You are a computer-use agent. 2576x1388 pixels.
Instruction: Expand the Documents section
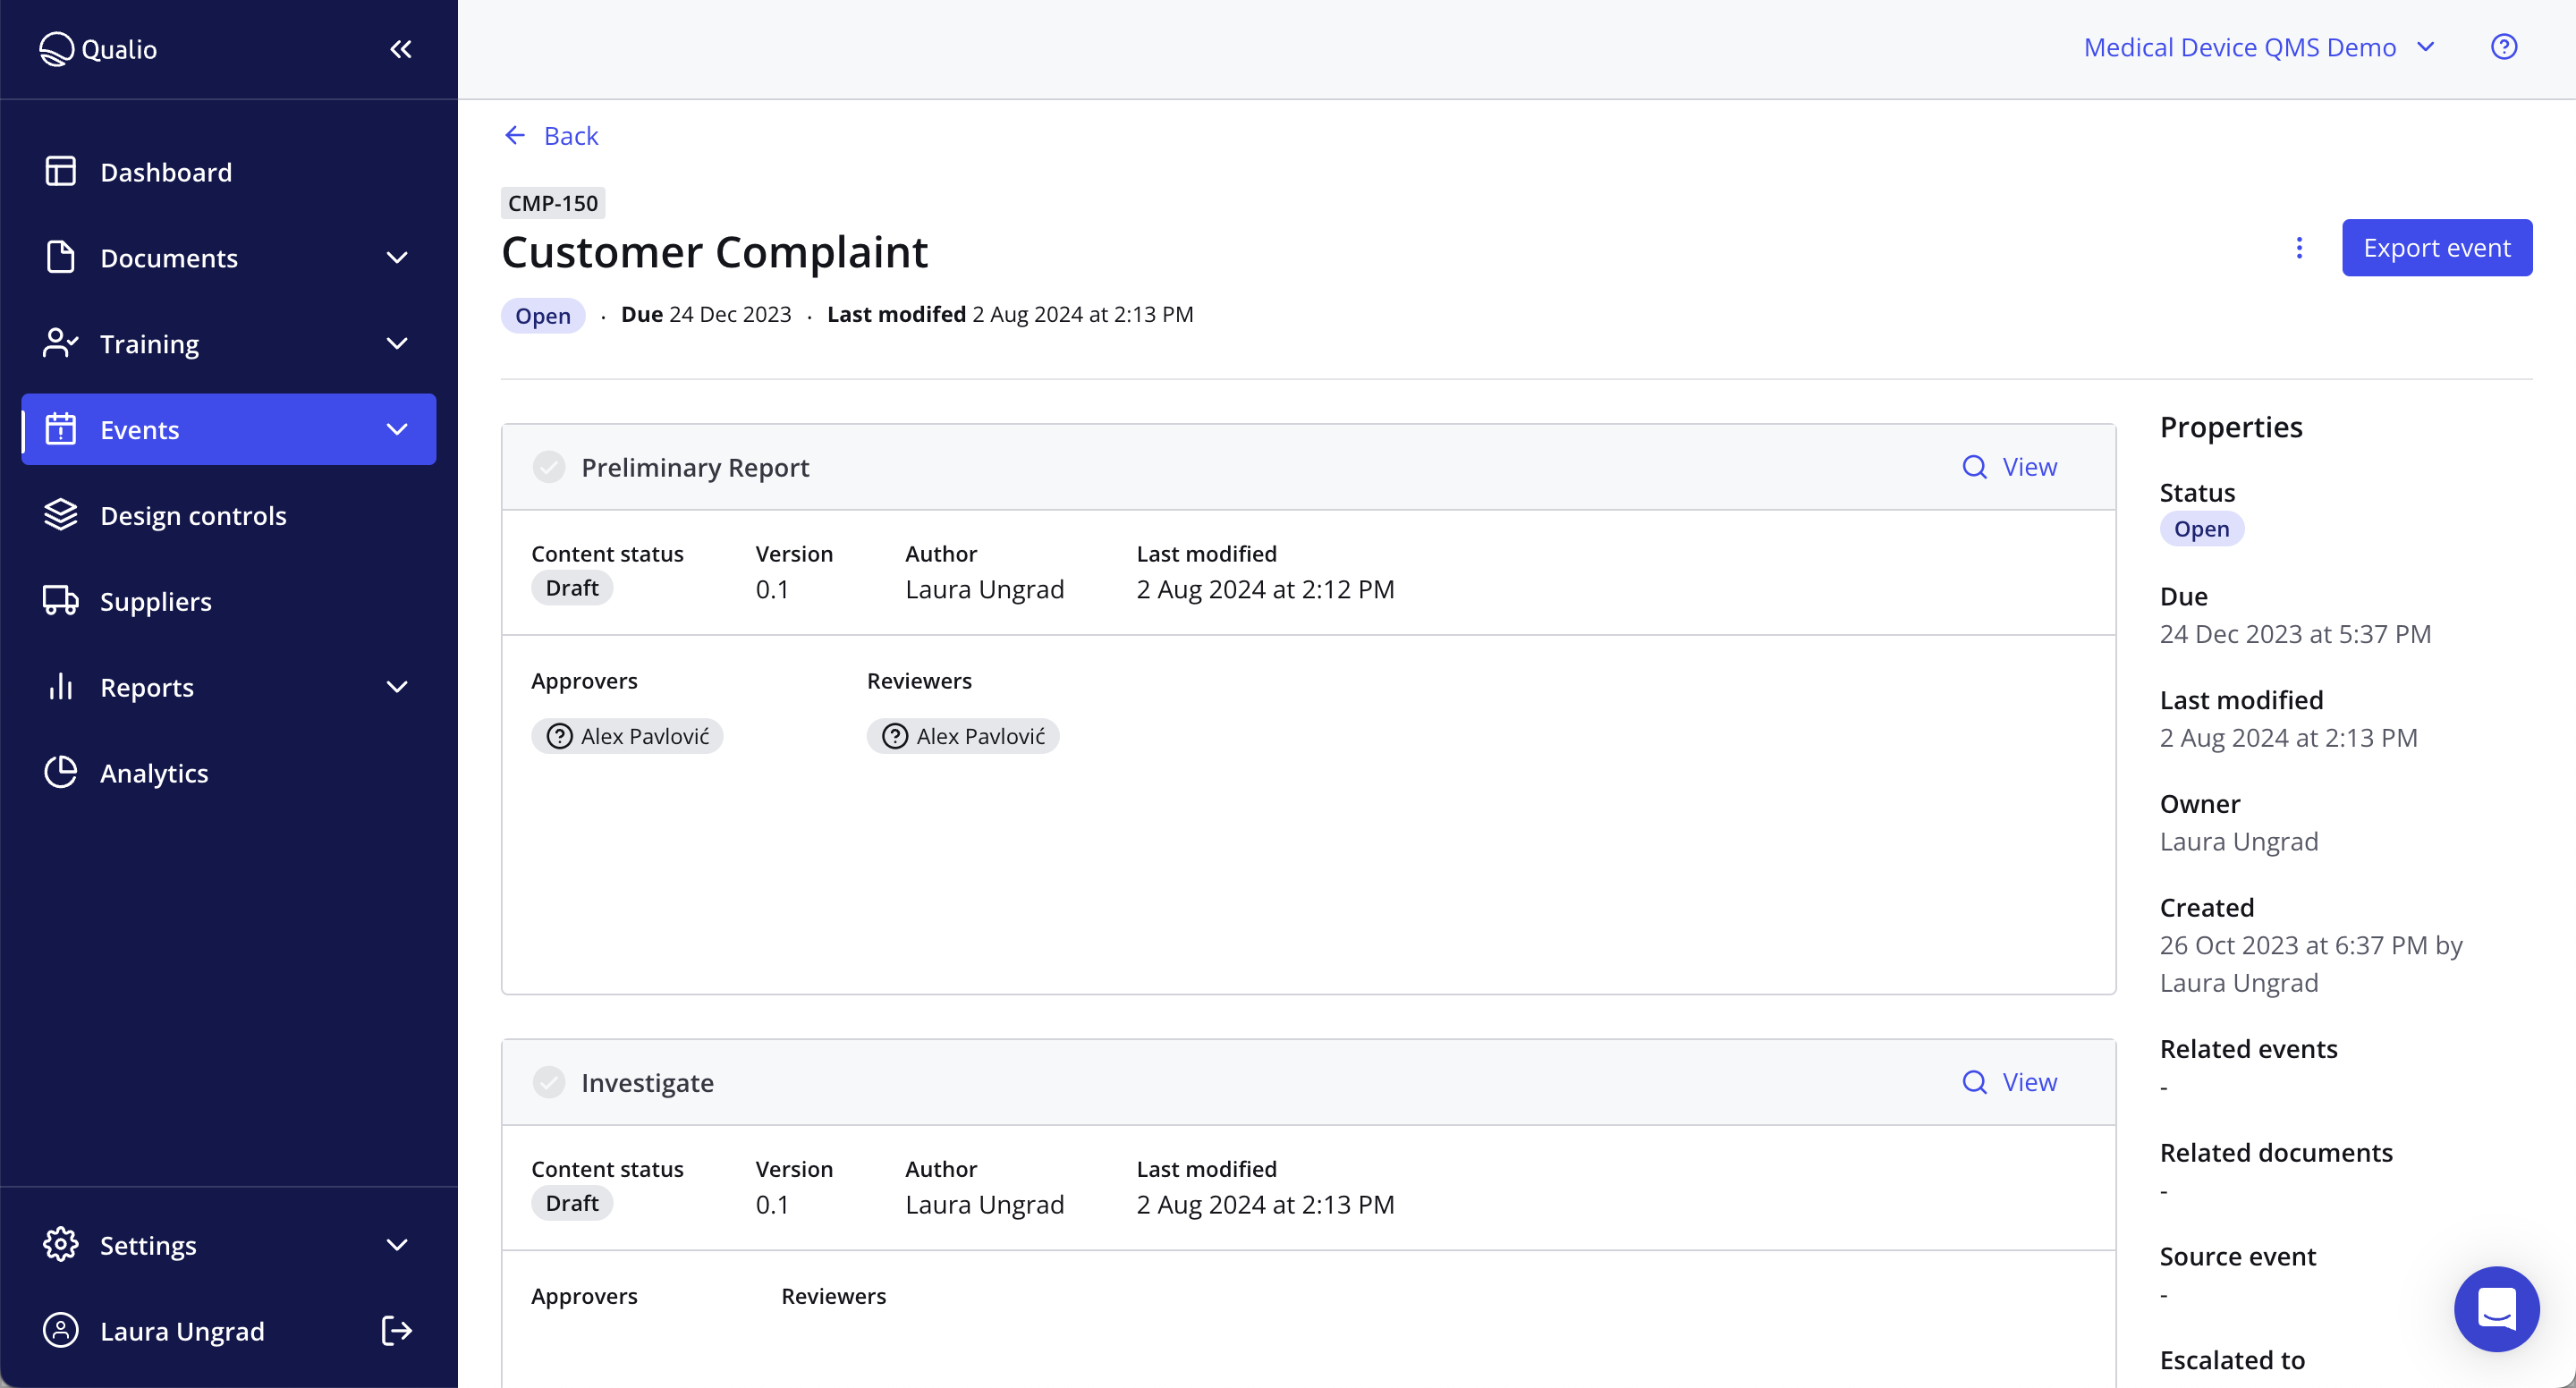coord(397,257)
